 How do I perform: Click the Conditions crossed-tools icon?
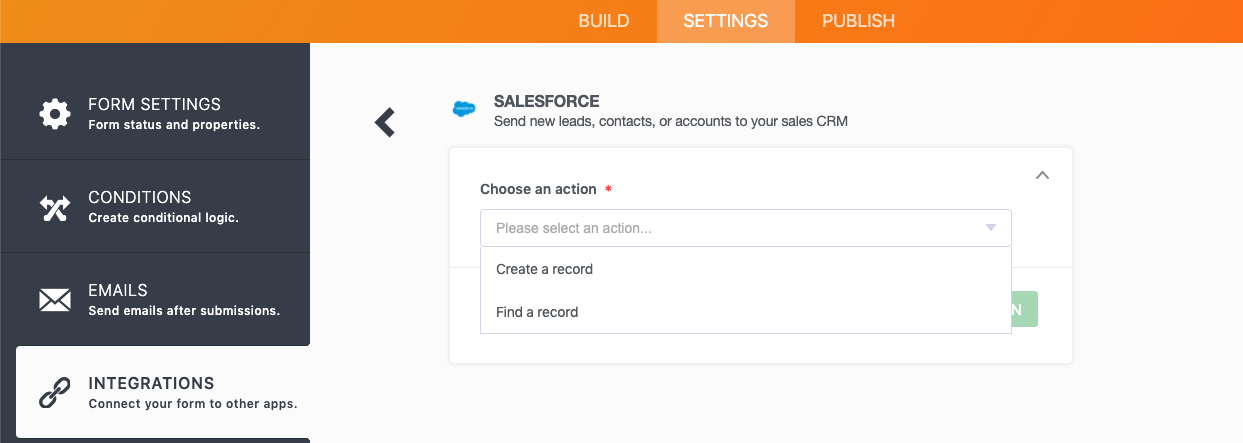54,207
